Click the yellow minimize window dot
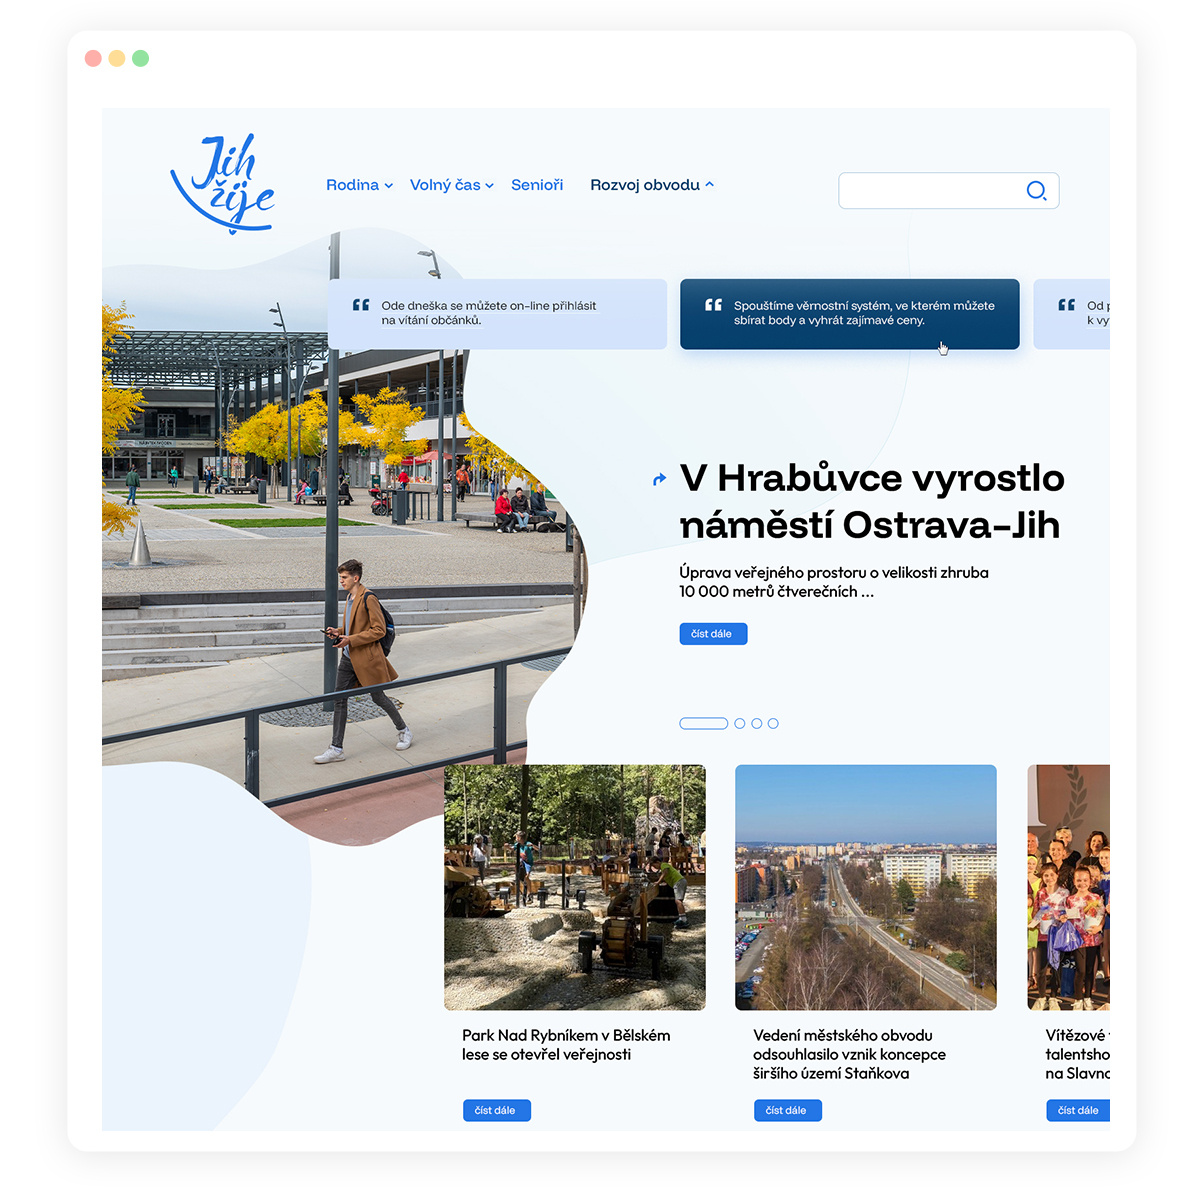 pos(117,58)
